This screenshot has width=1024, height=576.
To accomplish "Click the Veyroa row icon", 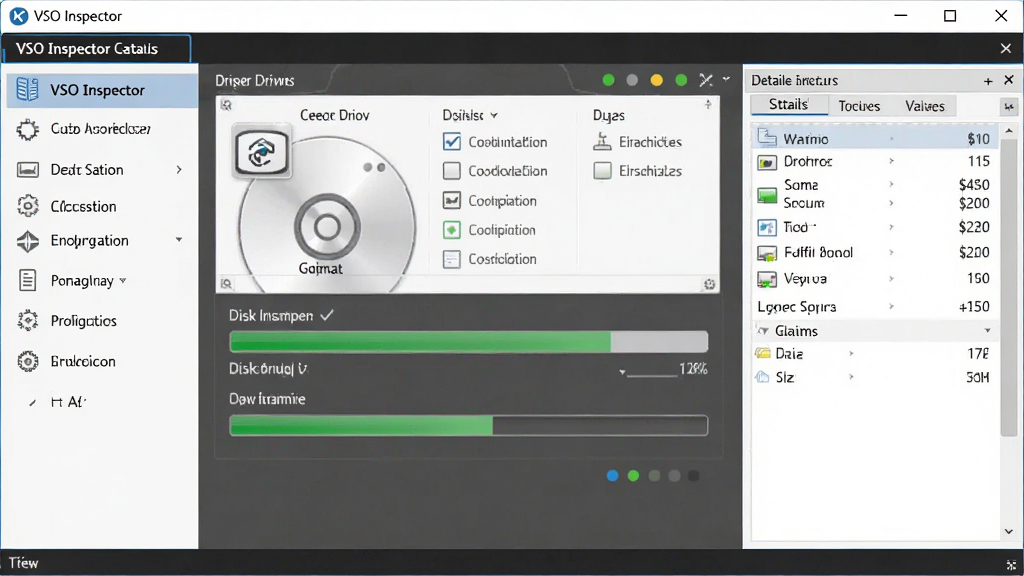I will pyautogui.click(x=767, y=279).
